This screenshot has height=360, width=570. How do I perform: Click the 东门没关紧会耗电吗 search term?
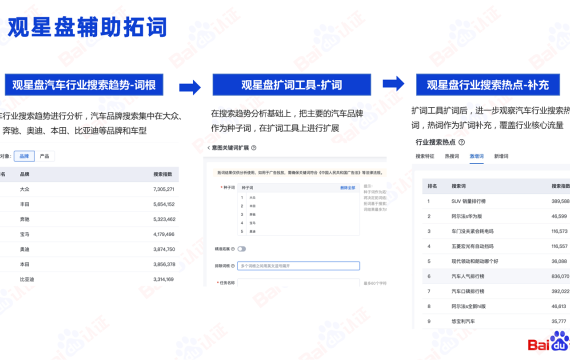tap(473, 231)
